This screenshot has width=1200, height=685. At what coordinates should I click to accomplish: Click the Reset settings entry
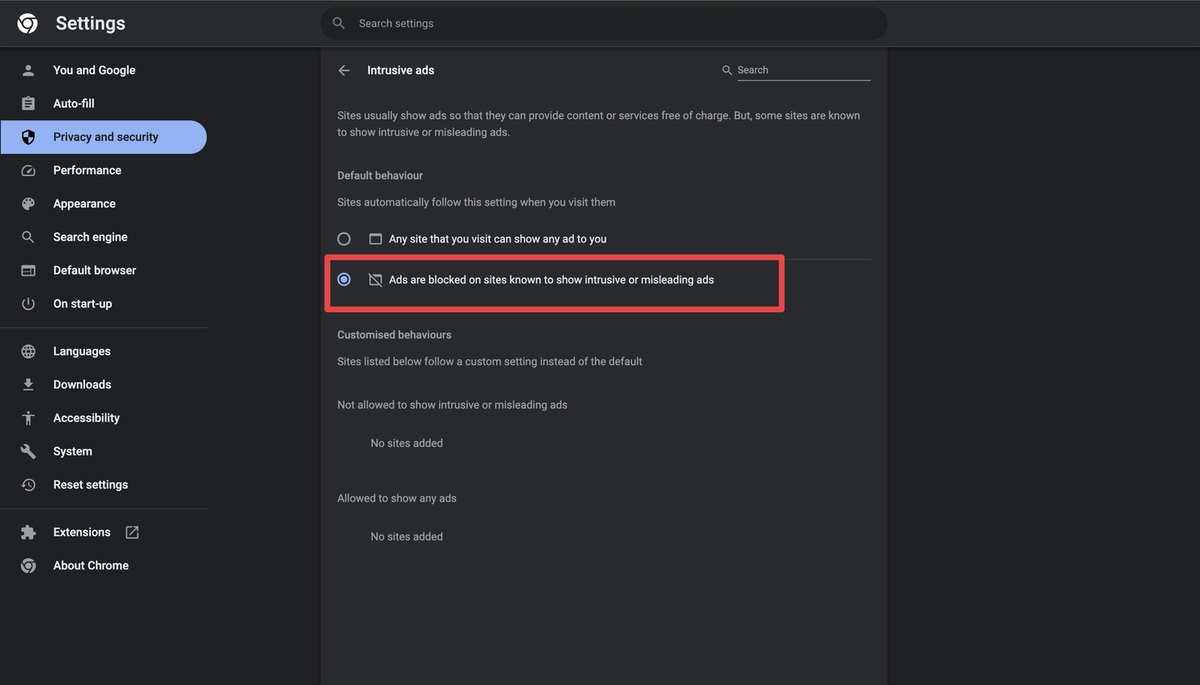[x=90, y=484]
